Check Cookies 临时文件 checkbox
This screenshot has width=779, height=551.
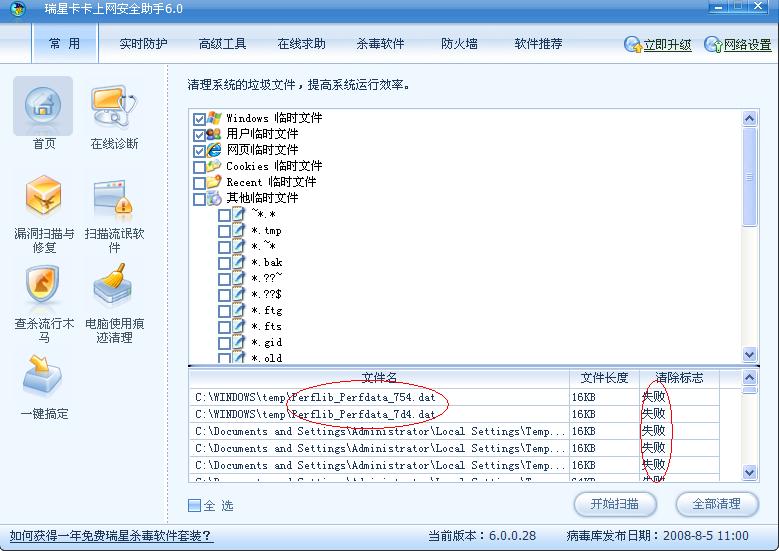[199, 167]
